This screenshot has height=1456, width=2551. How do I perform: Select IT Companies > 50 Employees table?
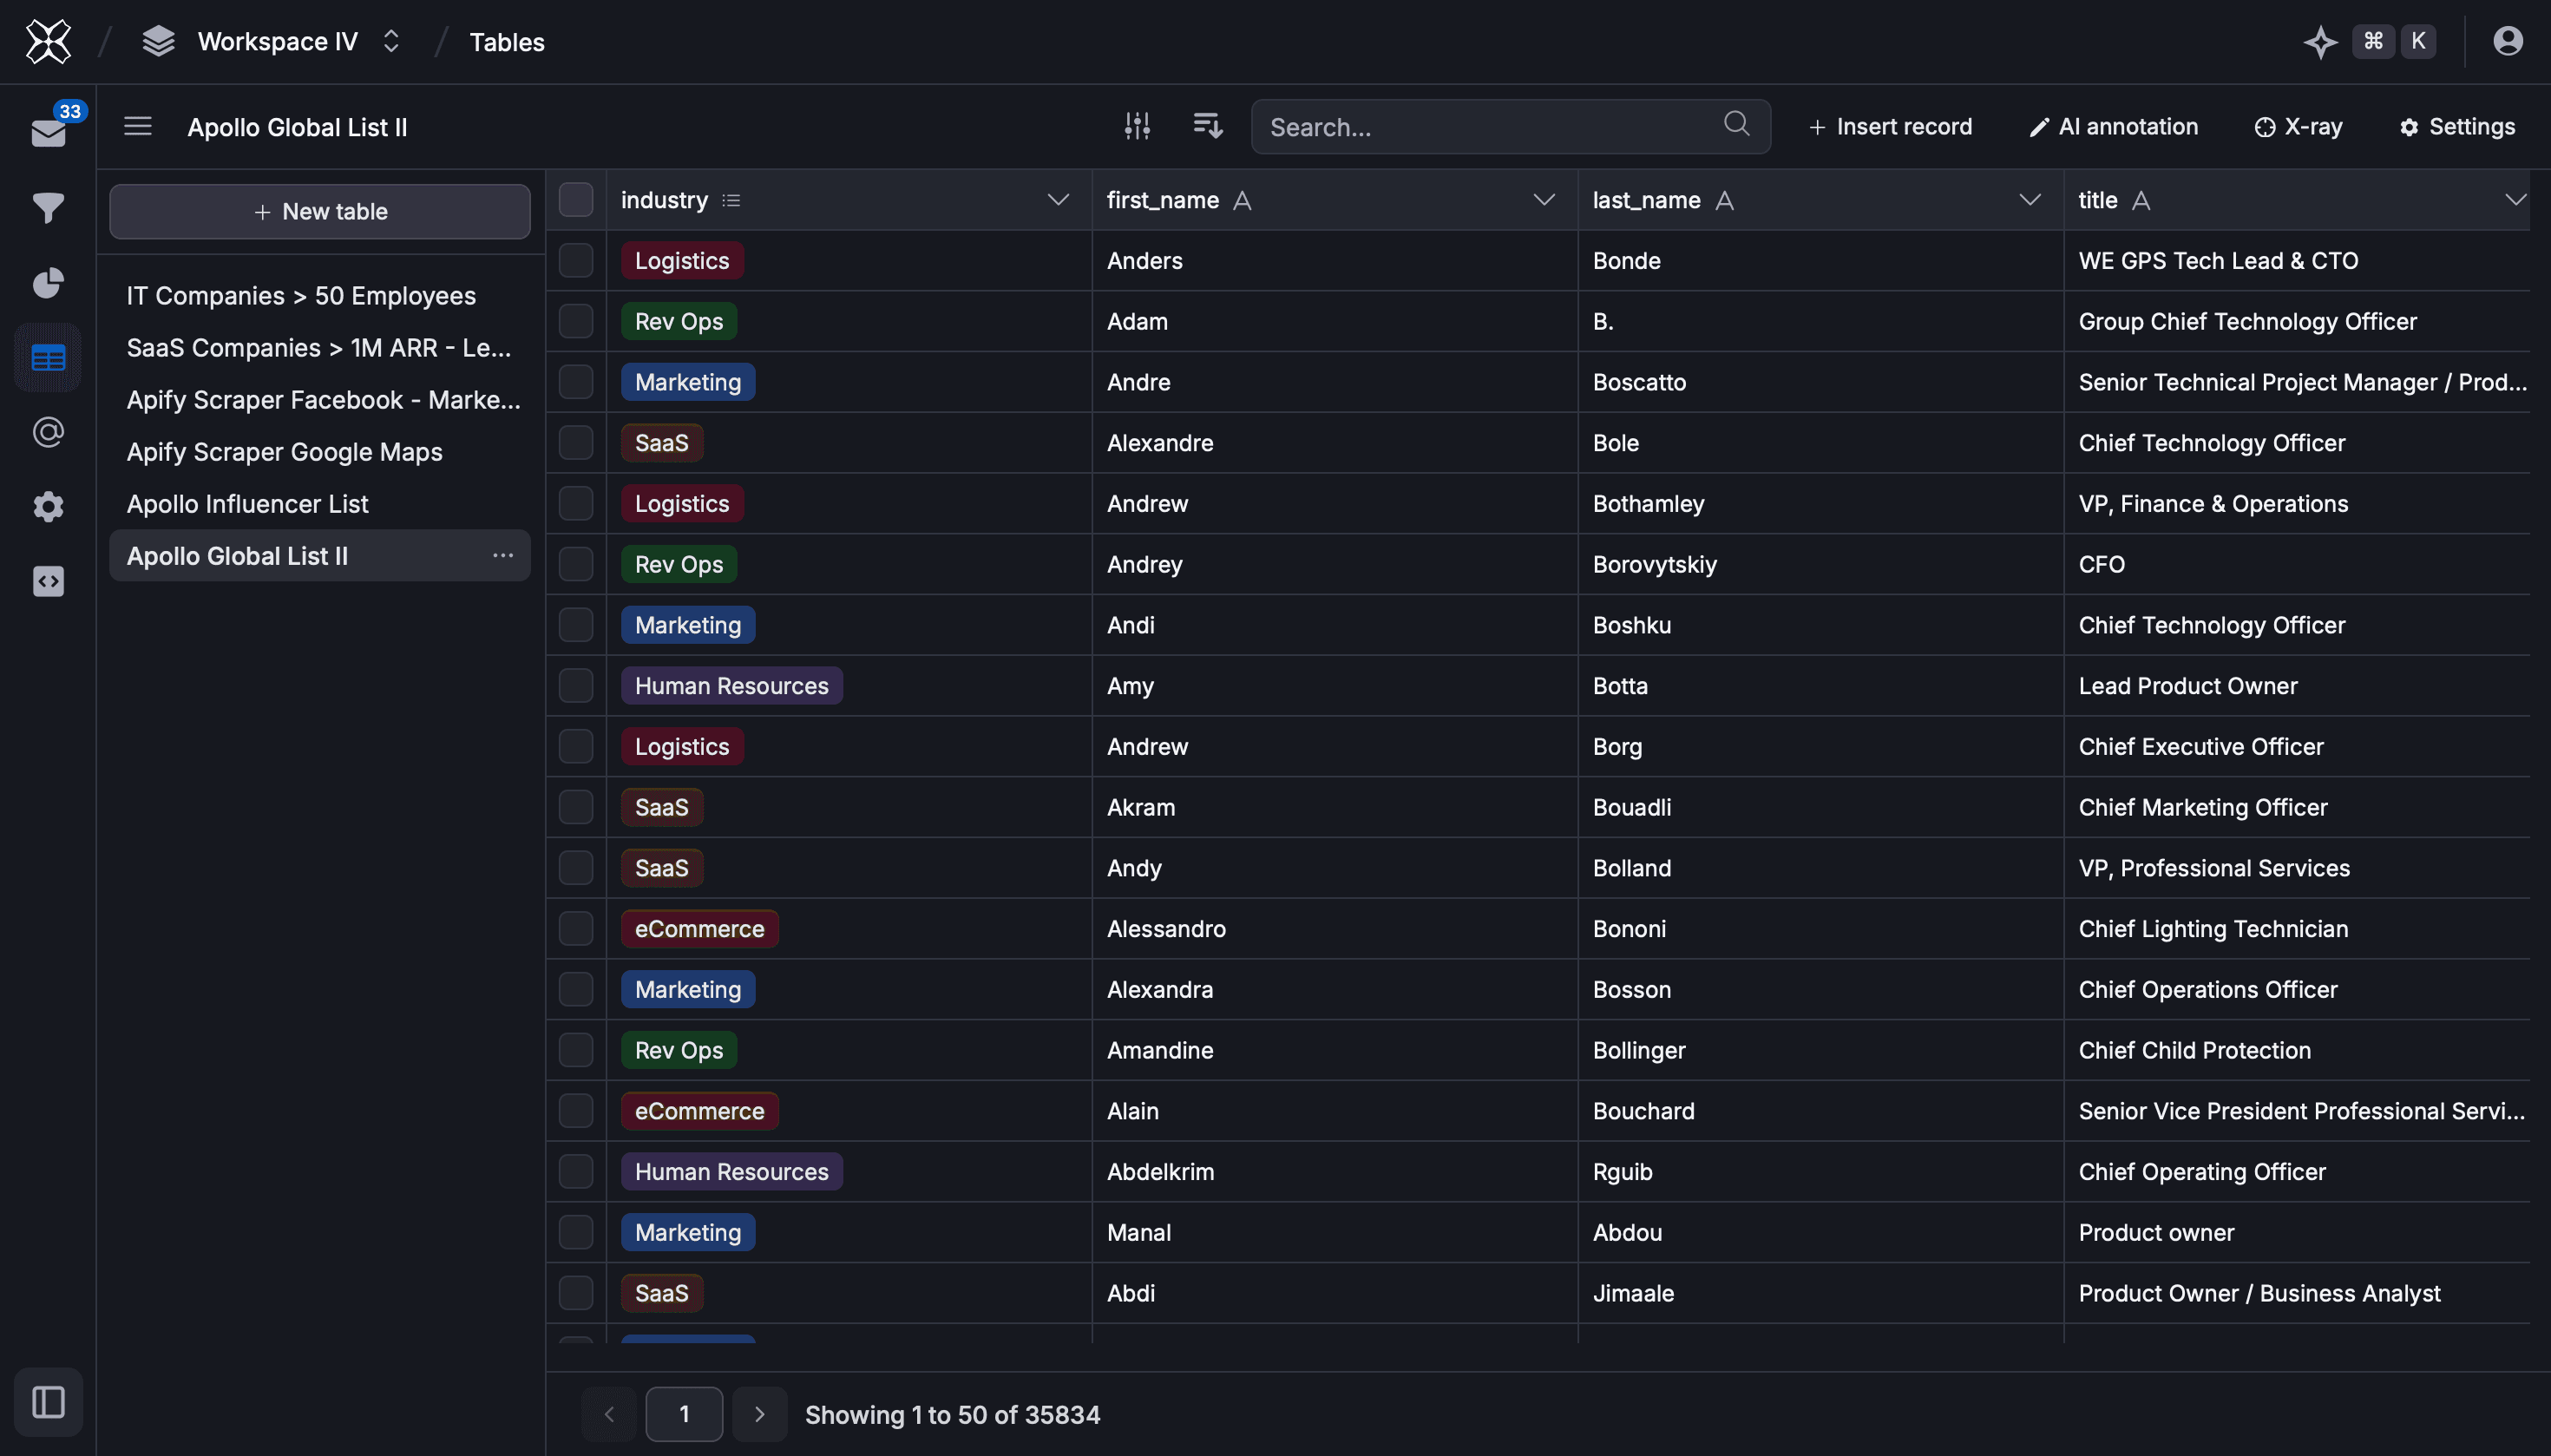pos(301,296)
